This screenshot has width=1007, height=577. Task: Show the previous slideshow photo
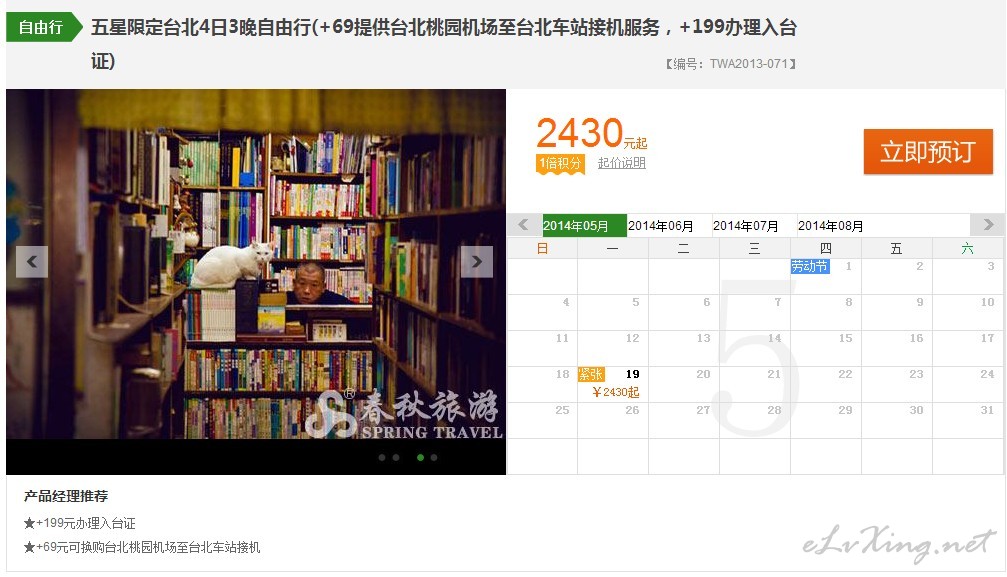coord(32,262)
